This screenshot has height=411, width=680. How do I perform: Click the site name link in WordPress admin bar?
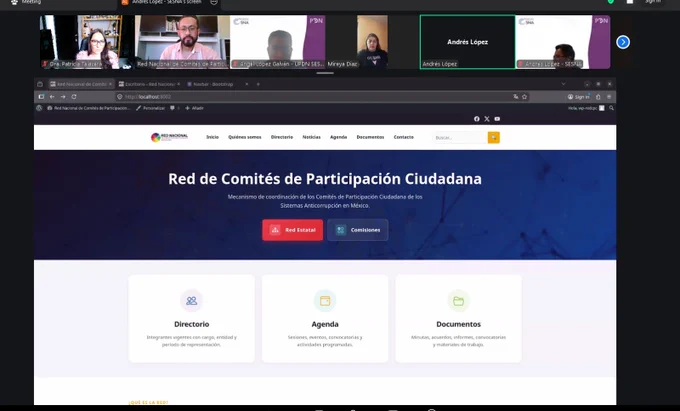coord(89,108)
